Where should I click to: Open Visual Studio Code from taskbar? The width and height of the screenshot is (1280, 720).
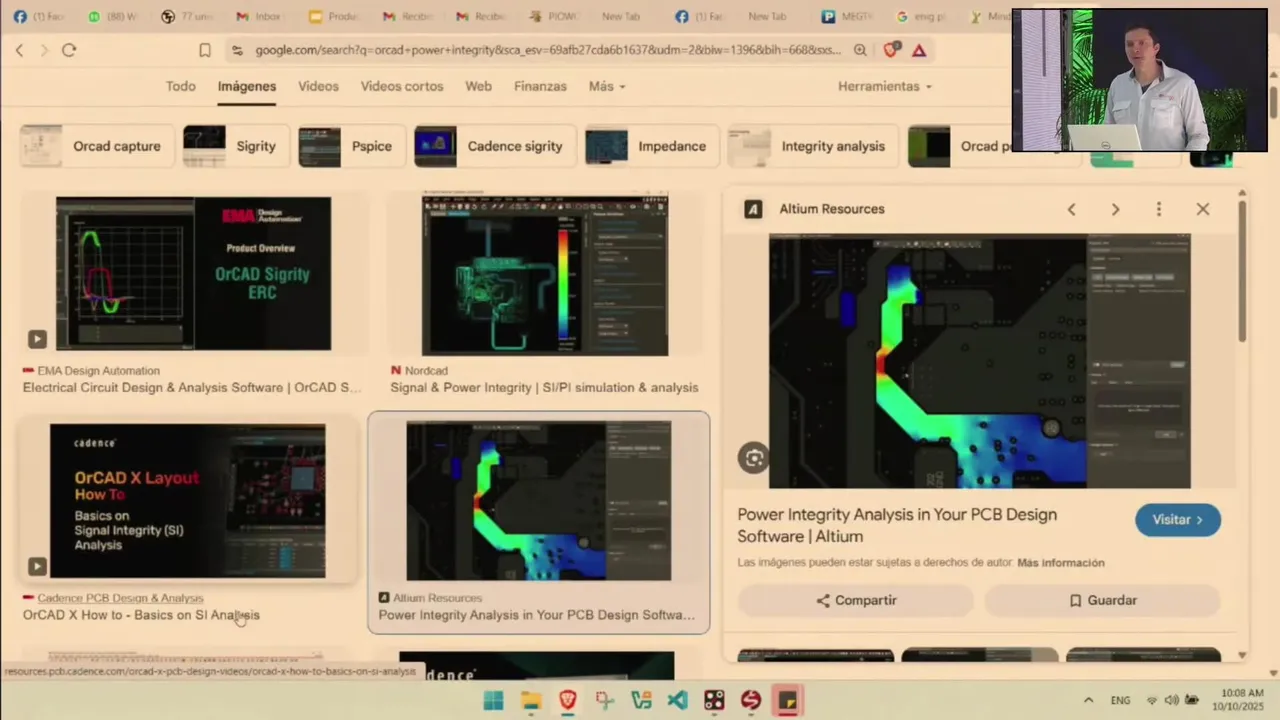(677, 700)
